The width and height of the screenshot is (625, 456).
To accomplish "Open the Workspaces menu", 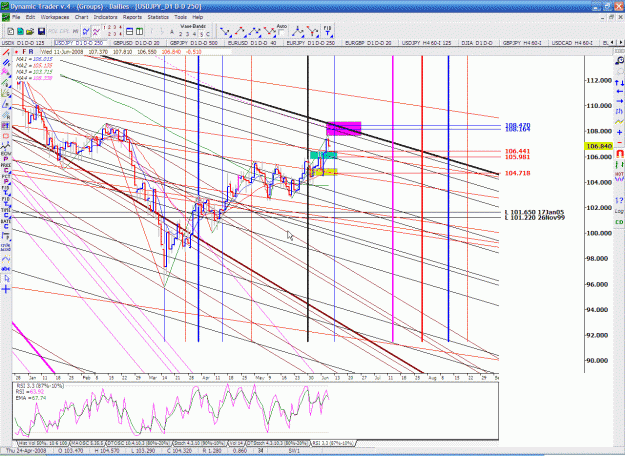I will point(55,17).
